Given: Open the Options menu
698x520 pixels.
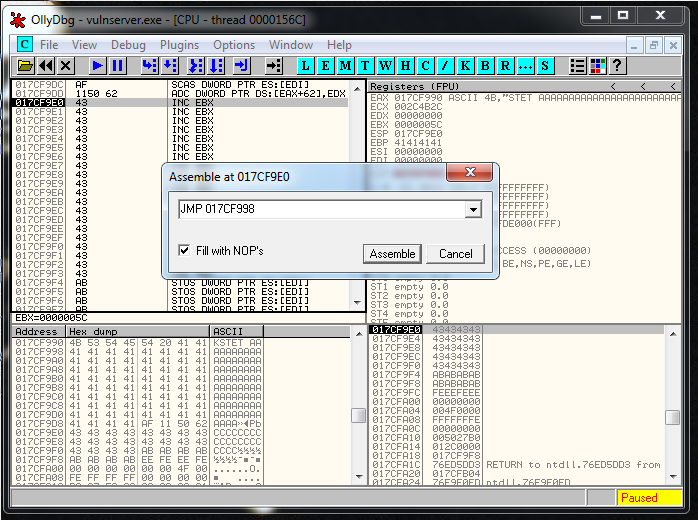Looking at the screenshot, I should coord(234,45).
